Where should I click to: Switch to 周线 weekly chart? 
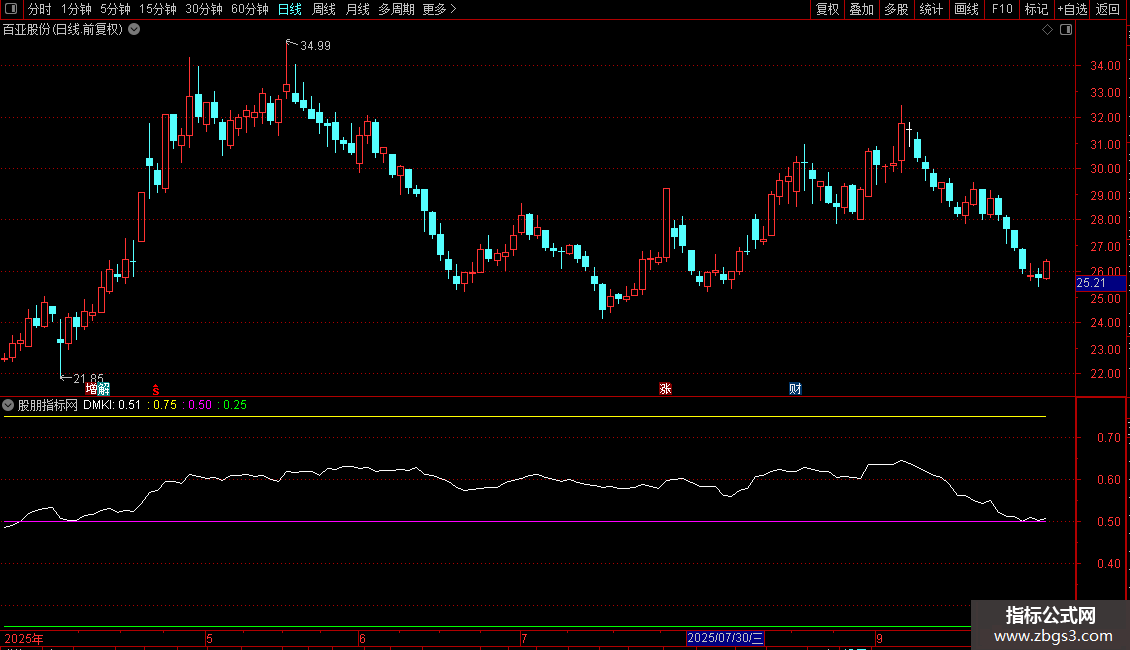tap(324, 9)
